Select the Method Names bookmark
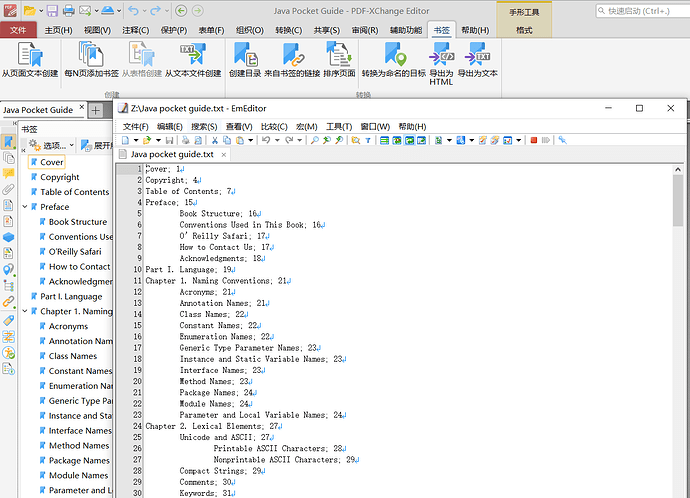The width and height of the screenshot is (690, 498). pyautogui.click(x=74, y=446)
